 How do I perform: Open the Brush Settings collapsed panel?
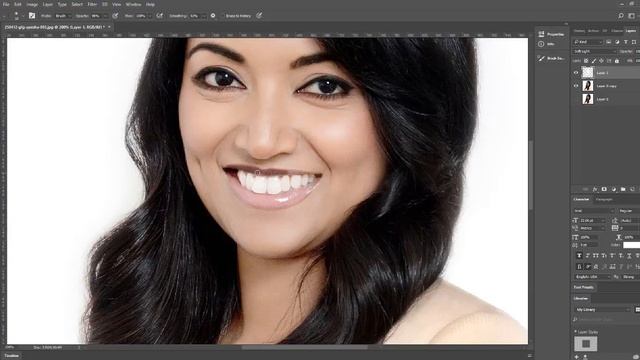552,59
